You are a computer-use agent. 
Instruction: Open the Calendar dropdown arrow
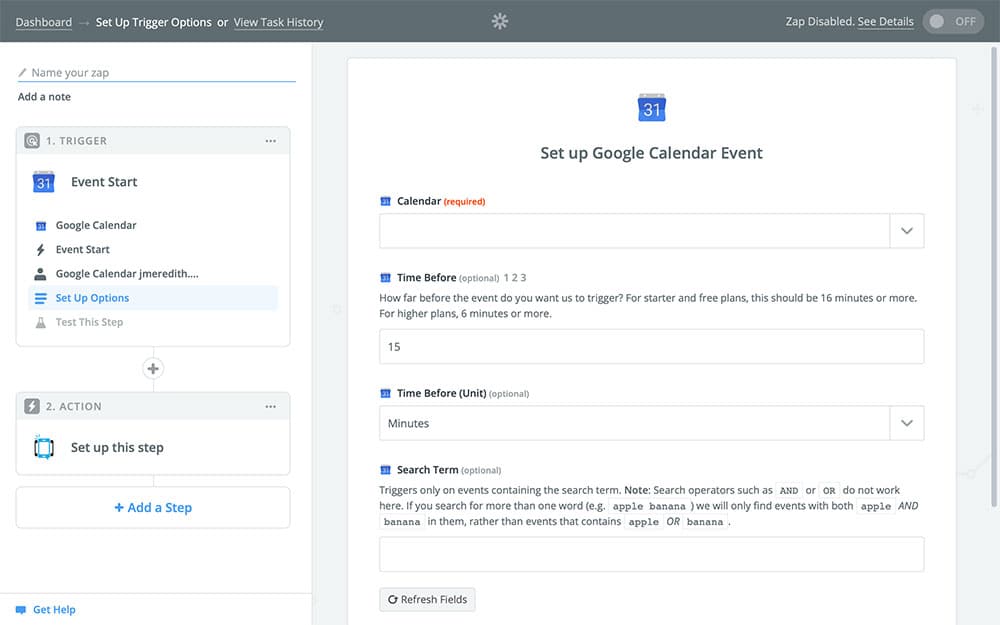coord(906,230)
